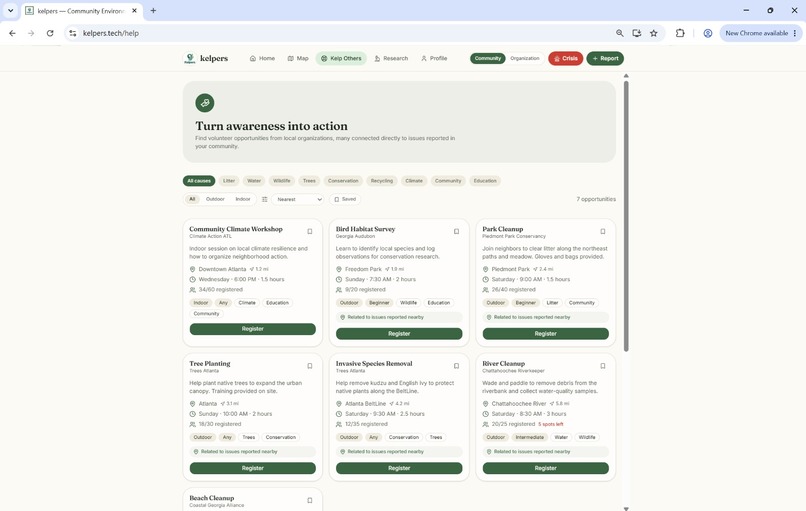The image size is (806, 511).
Task: Register for Park Cleanup
Action: click(x=545, y=334)
